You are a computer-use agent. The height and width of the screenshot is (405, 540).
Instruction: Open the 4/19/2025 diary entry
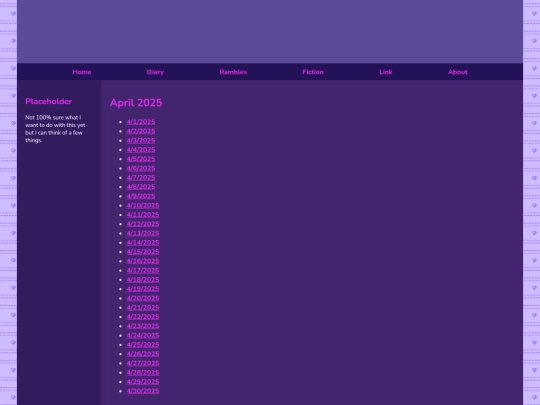pos(143,289)
